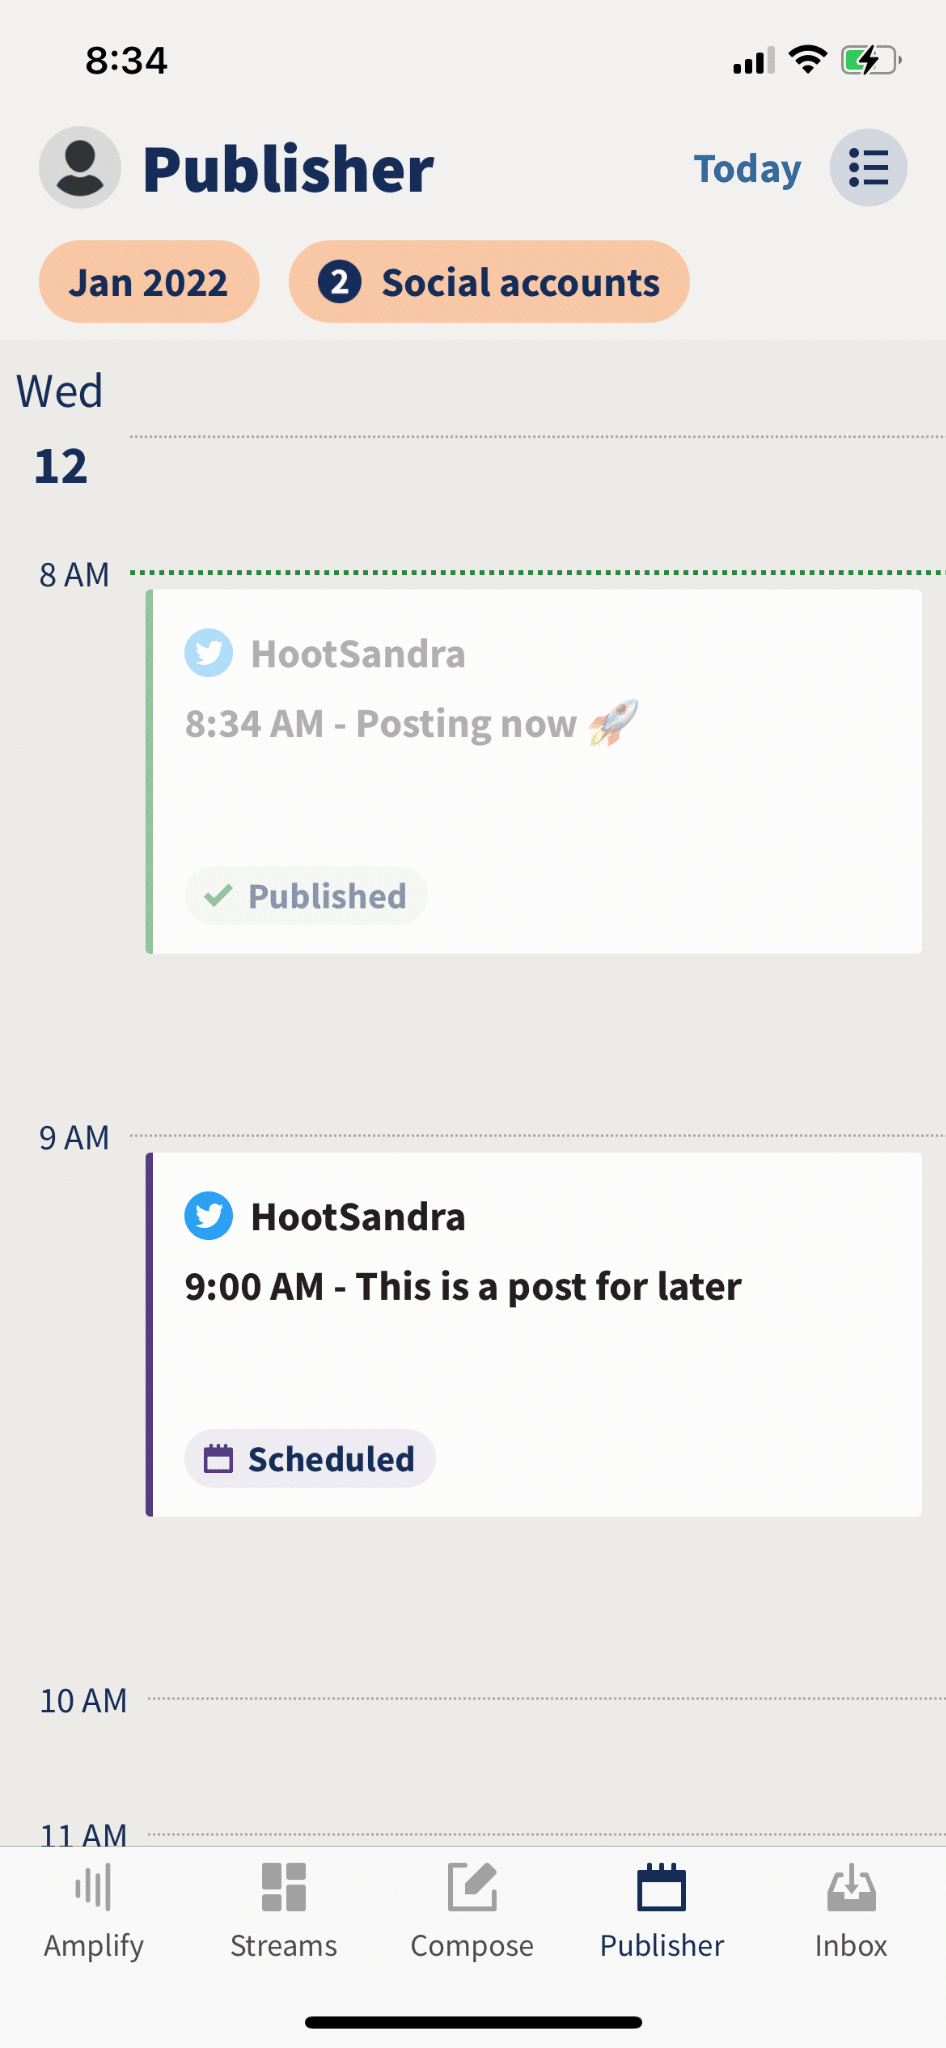This screenshot has height=2048, width=946.
Task: Open the 'This is a post for later' card
Action: click(534, 1334)
